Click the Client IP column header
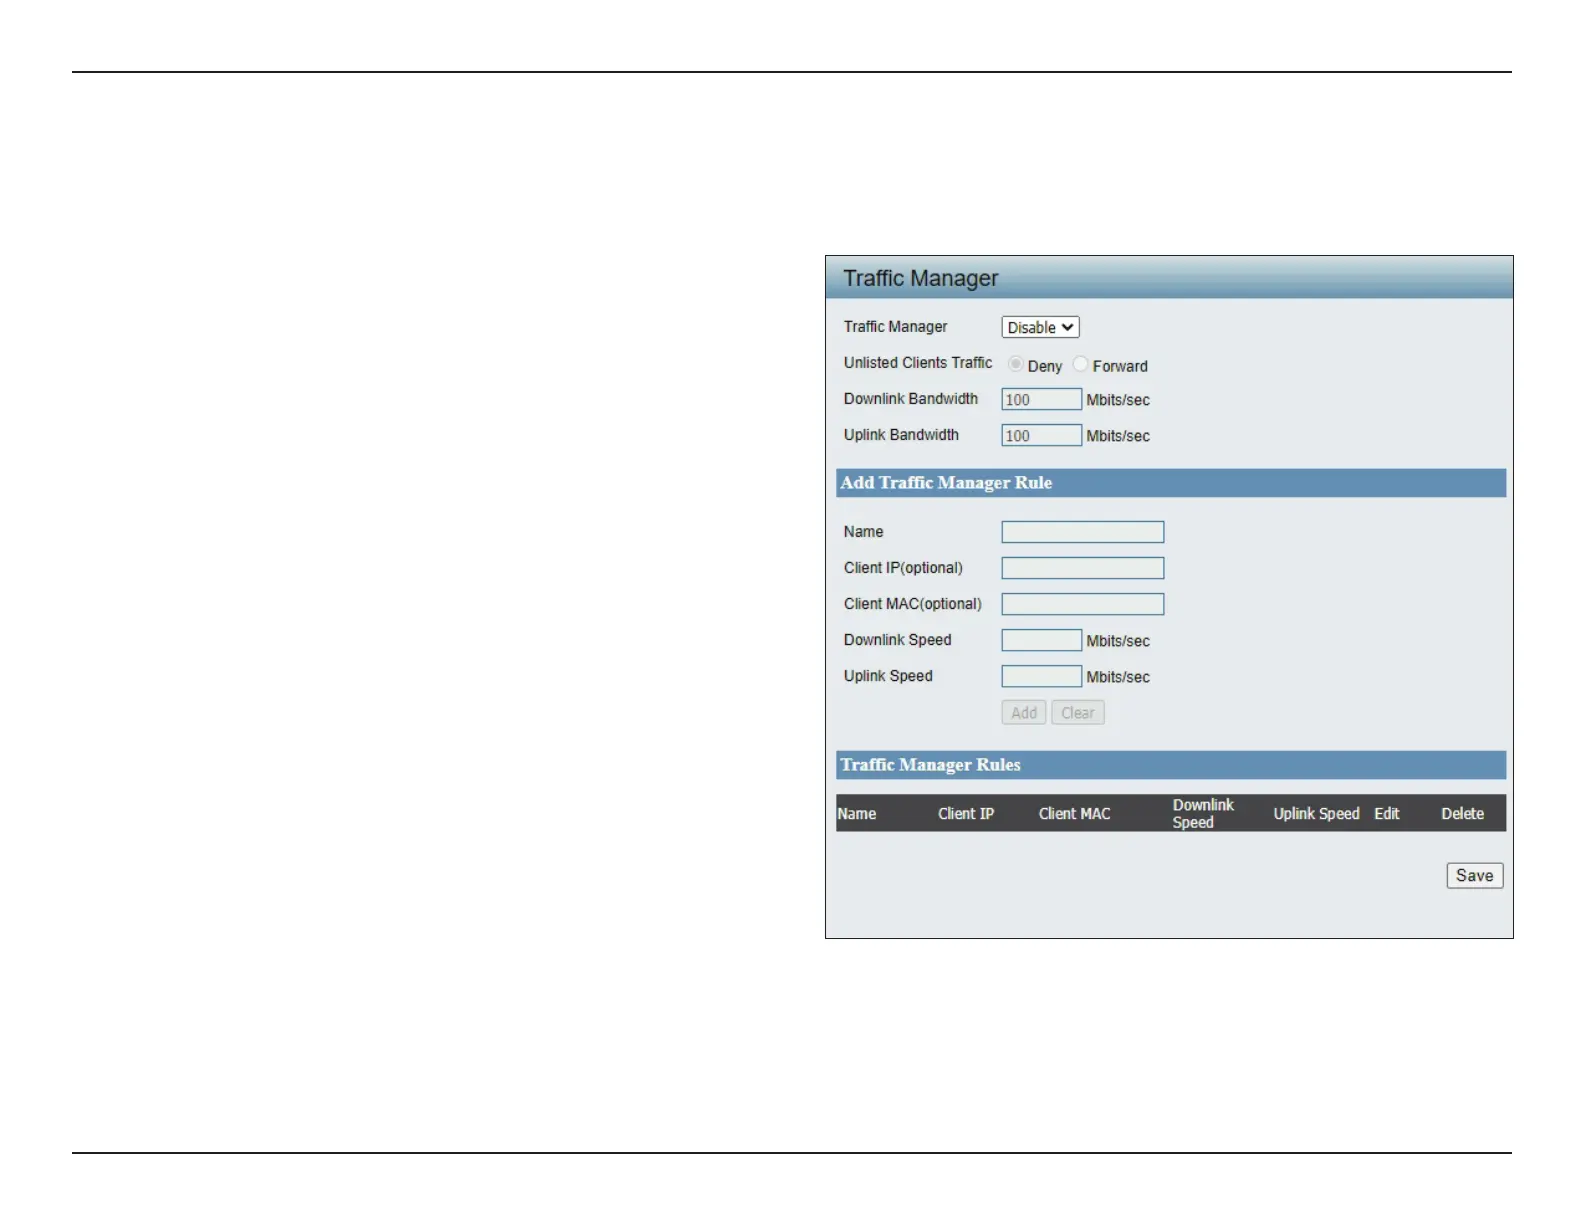 (966, 814)
